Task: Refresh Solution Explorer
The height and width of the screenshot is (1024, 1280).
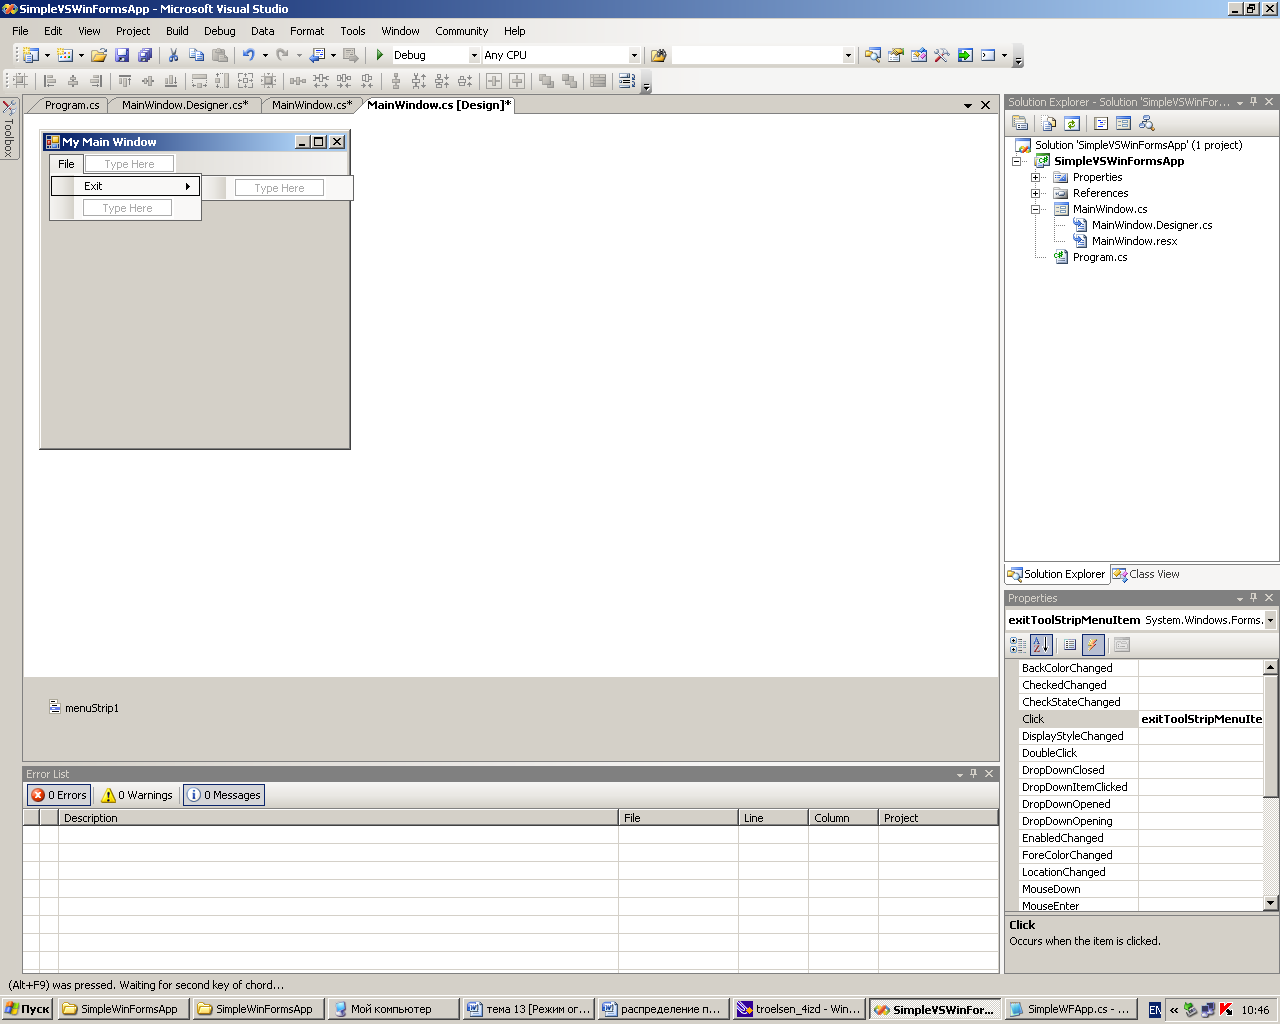Action: (x=1072, y=123)
